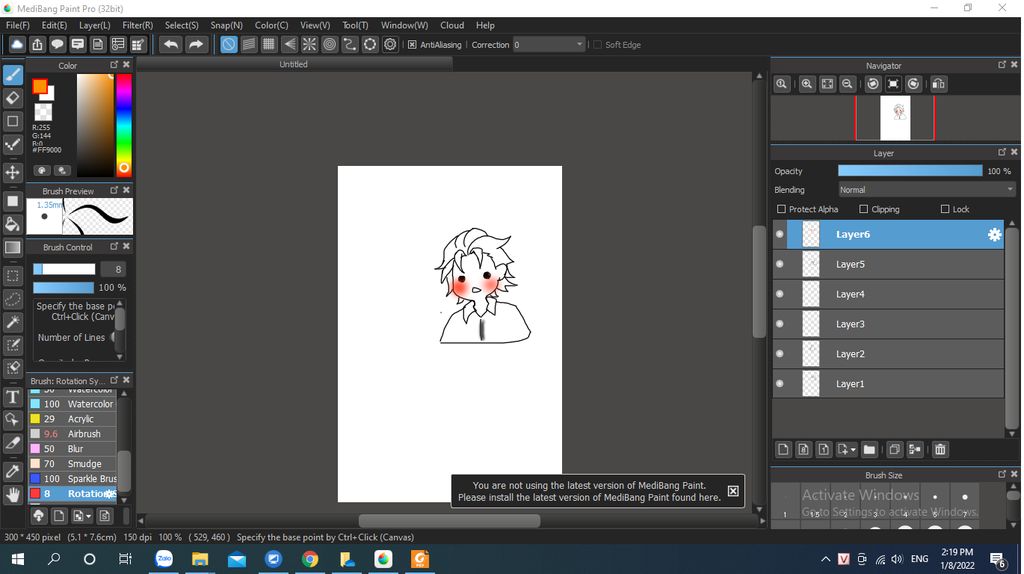This screenshot has height=574, width=1024.
Task: Open Chrome from the taskbar
Action: tap(310, 559)
